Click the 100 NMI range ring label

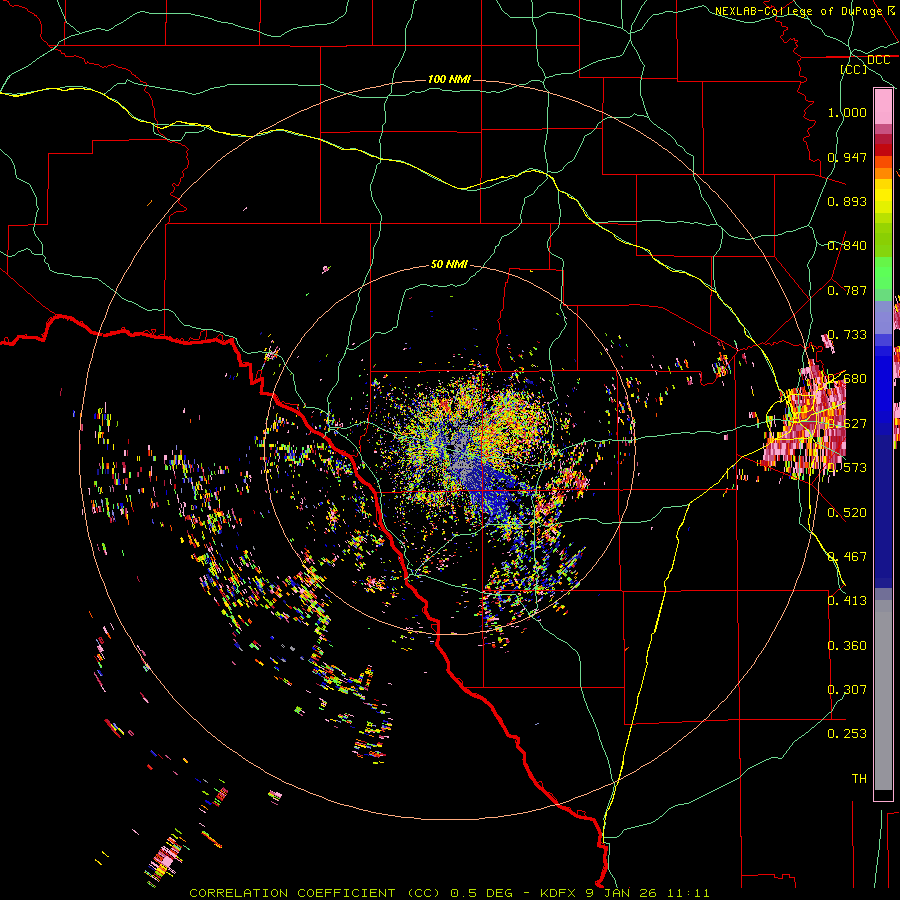(x=449, y=79)
